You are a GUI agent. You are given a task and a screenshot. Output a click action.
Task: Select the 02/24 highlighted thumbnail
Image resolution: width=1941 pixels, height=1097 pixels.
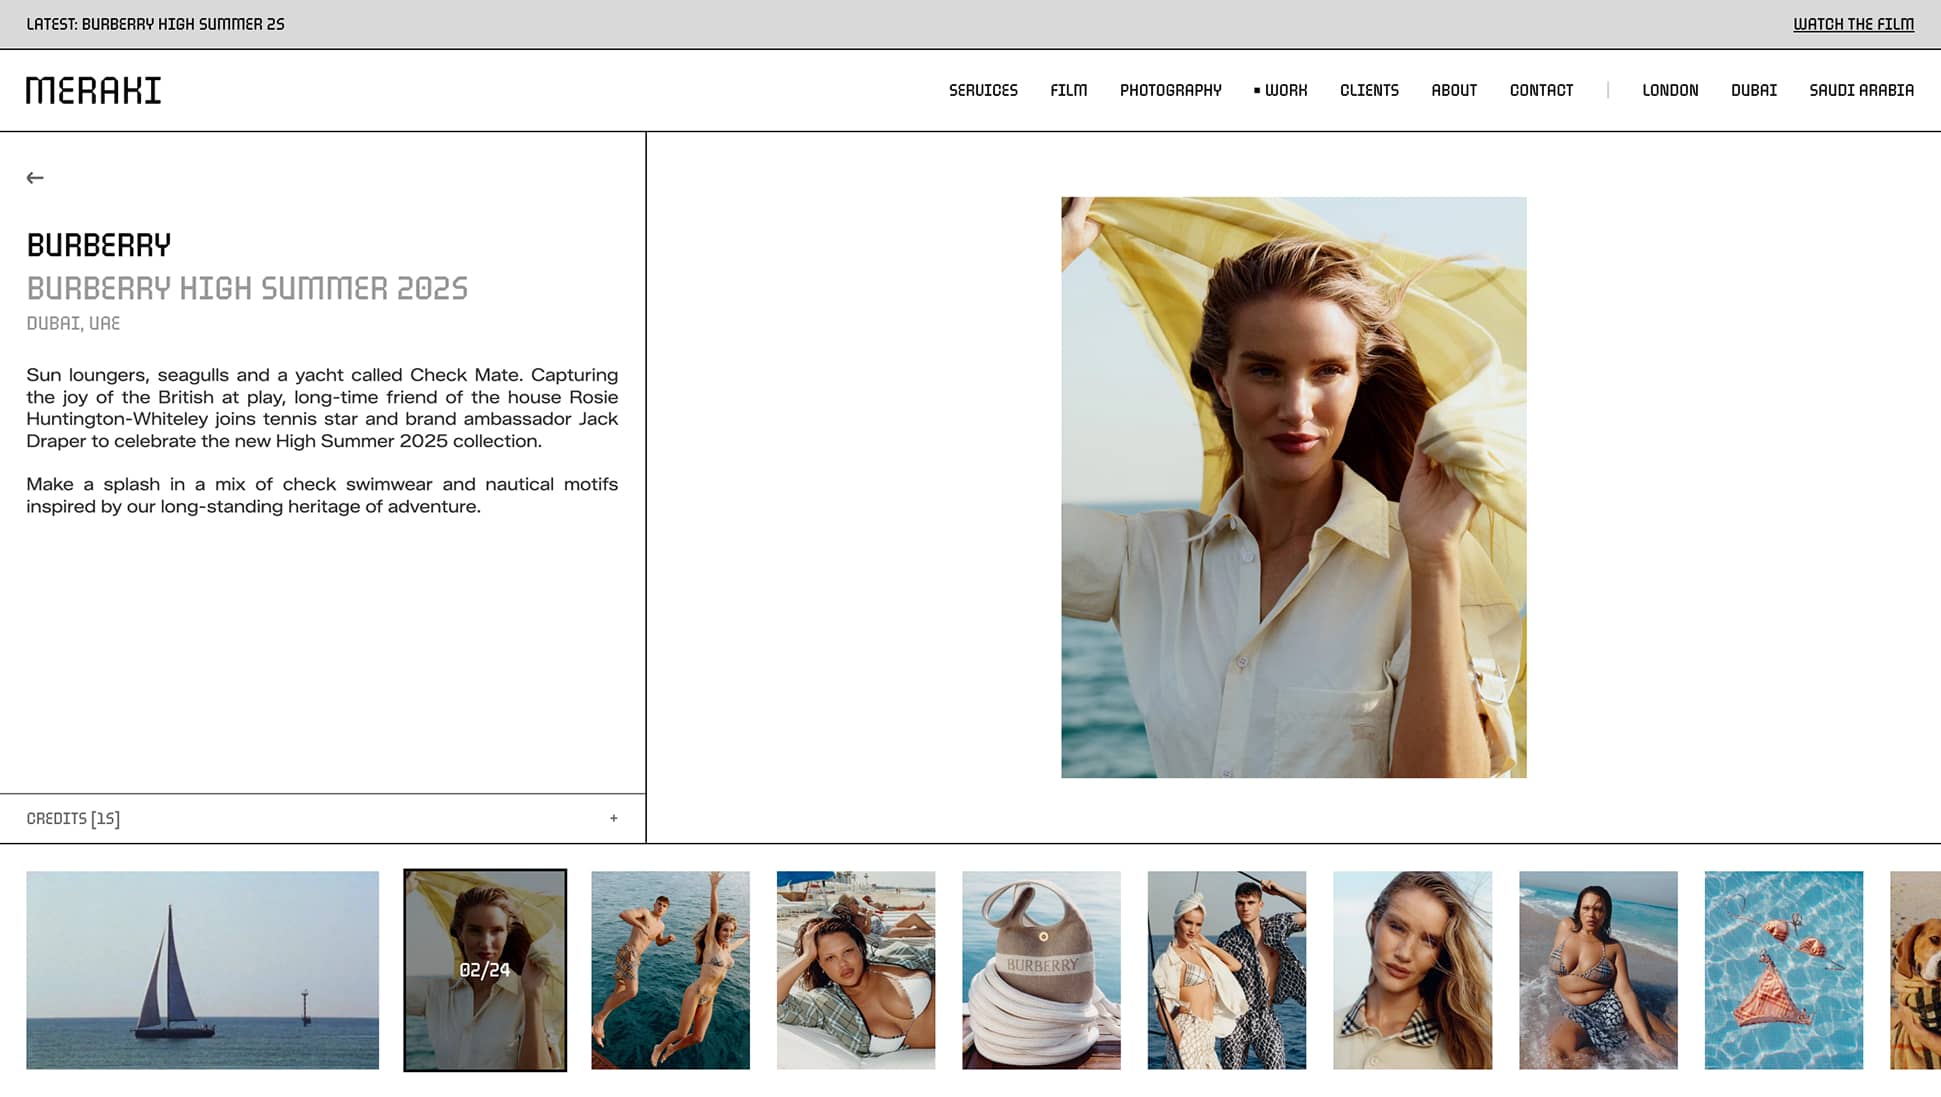click(485, 969)
